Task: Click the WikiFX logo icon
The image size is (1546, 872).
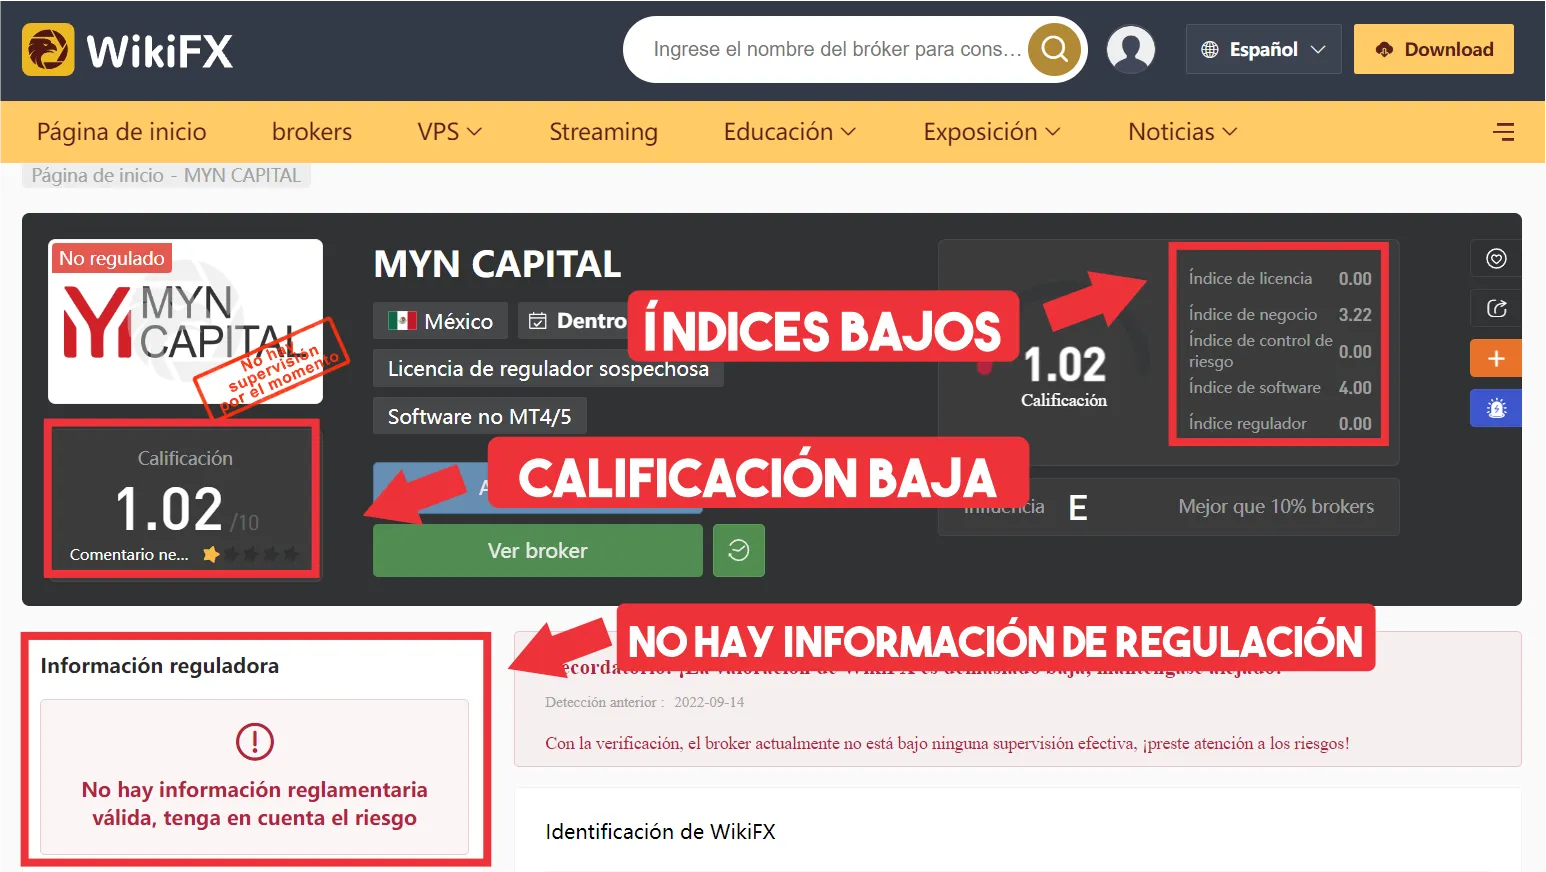Action: pyautogui.click(x=48, y=50)
